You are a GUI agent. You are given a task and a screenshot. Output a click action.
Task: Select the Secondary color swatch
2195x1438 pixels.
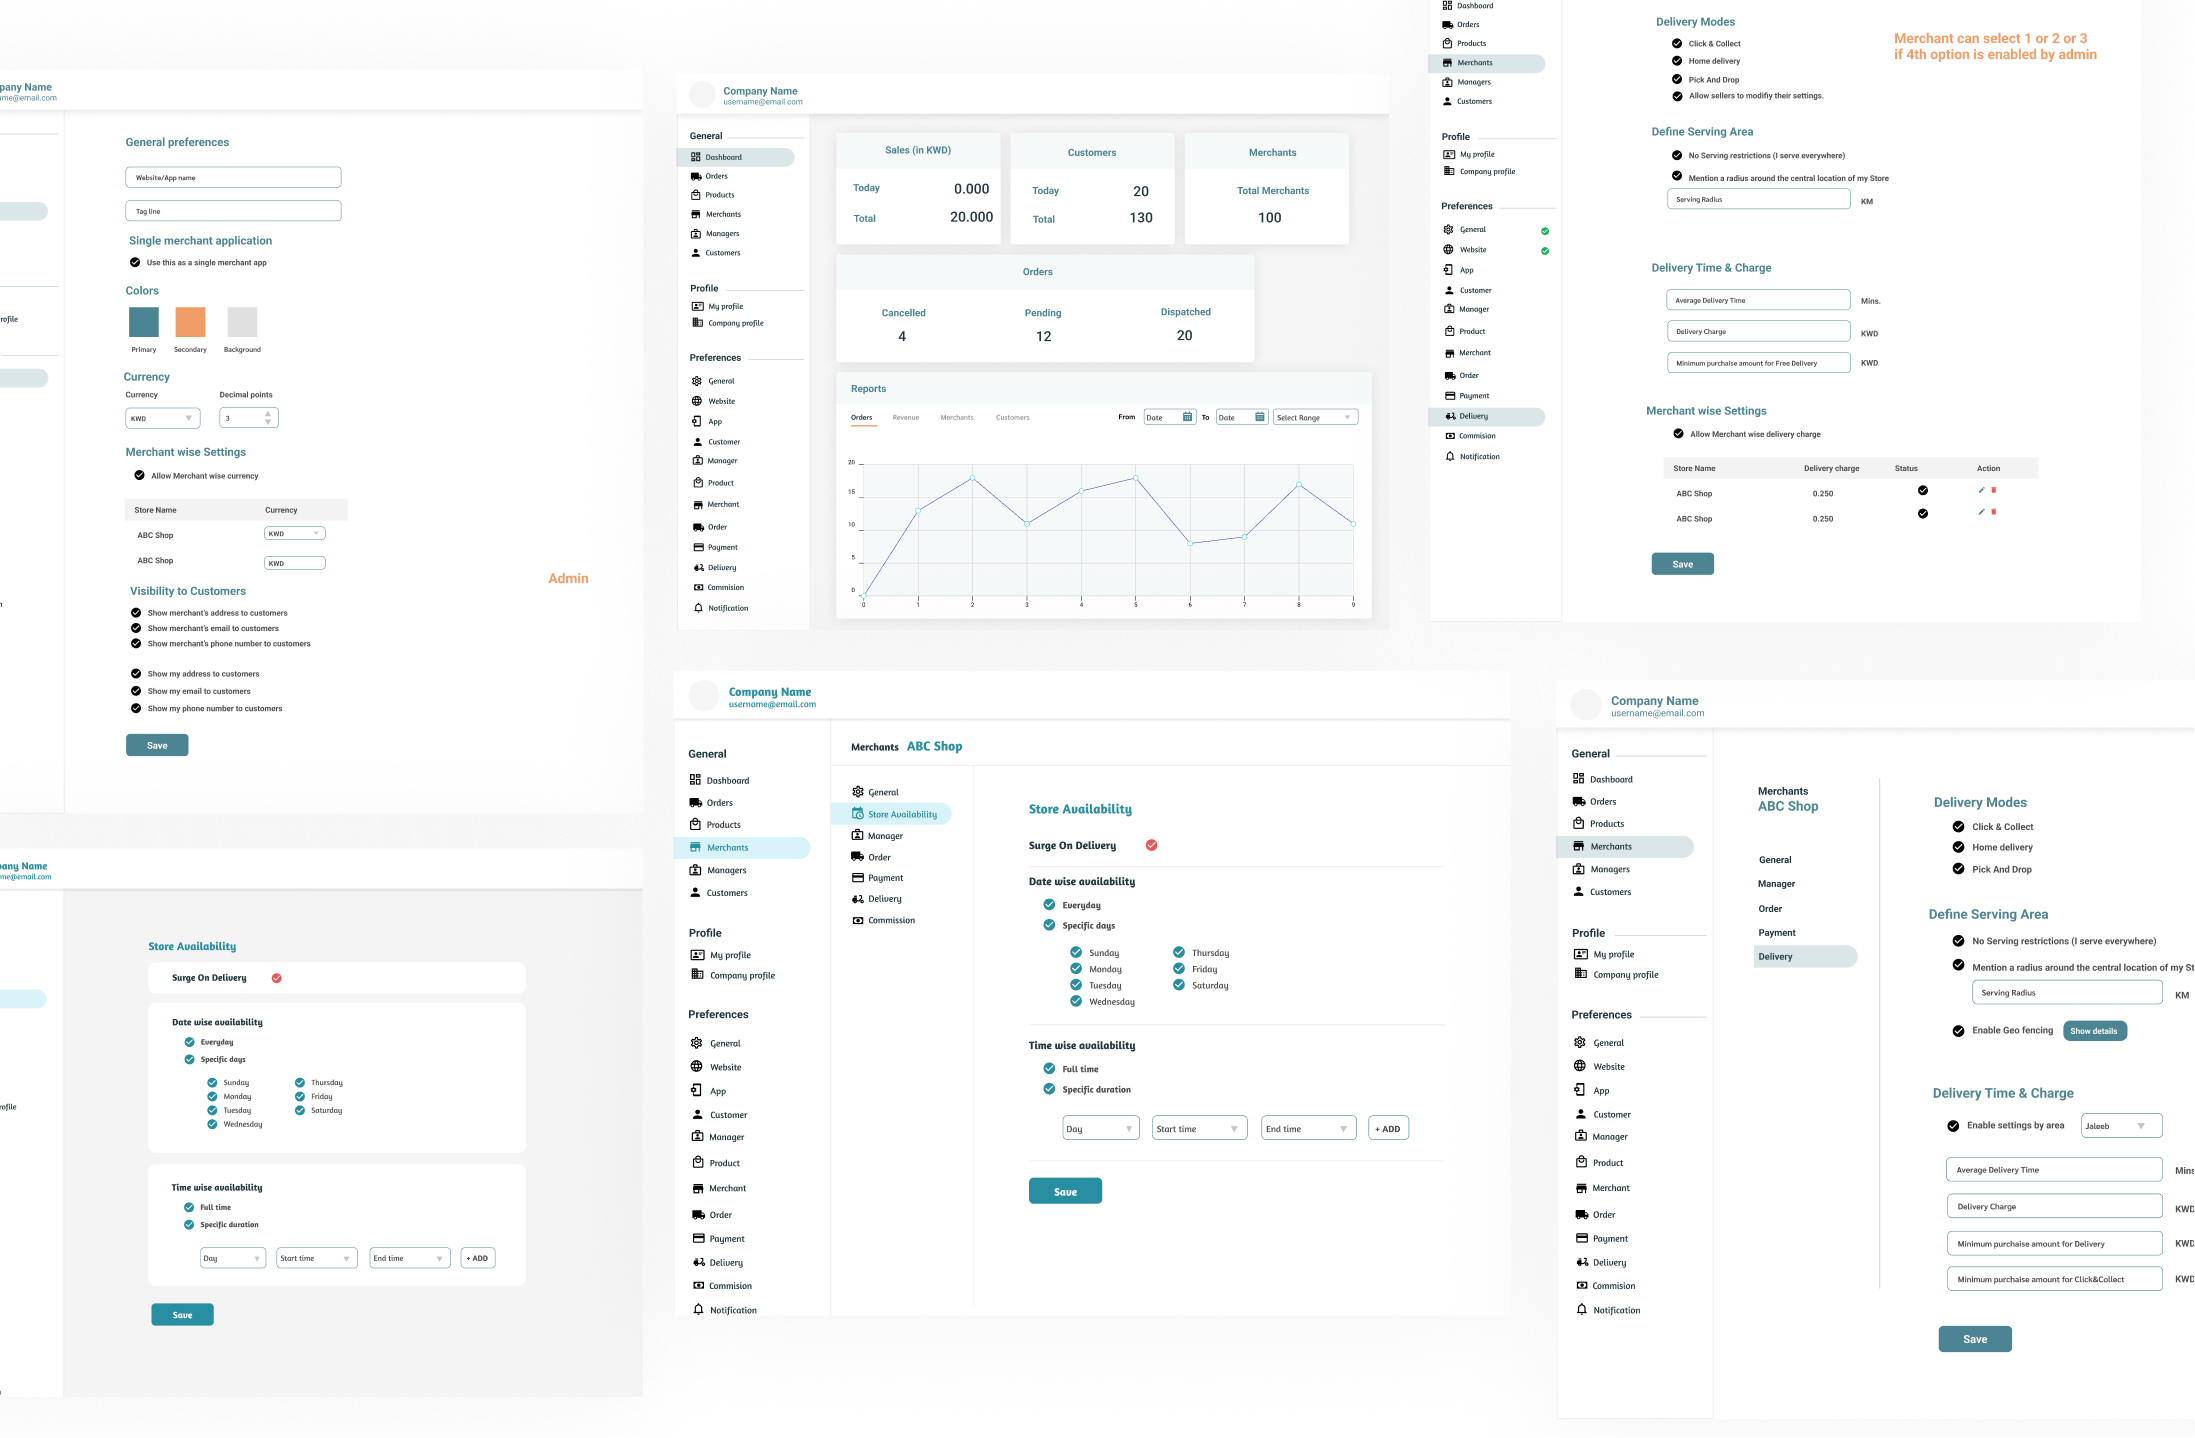[190, 321]
